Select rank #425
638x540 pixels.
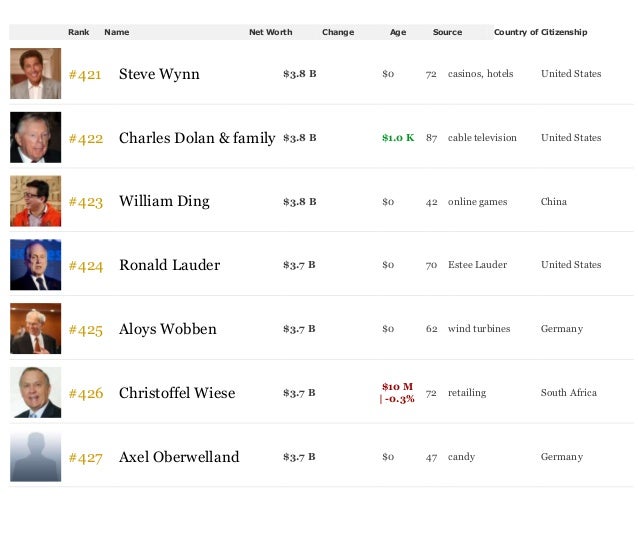86,330
